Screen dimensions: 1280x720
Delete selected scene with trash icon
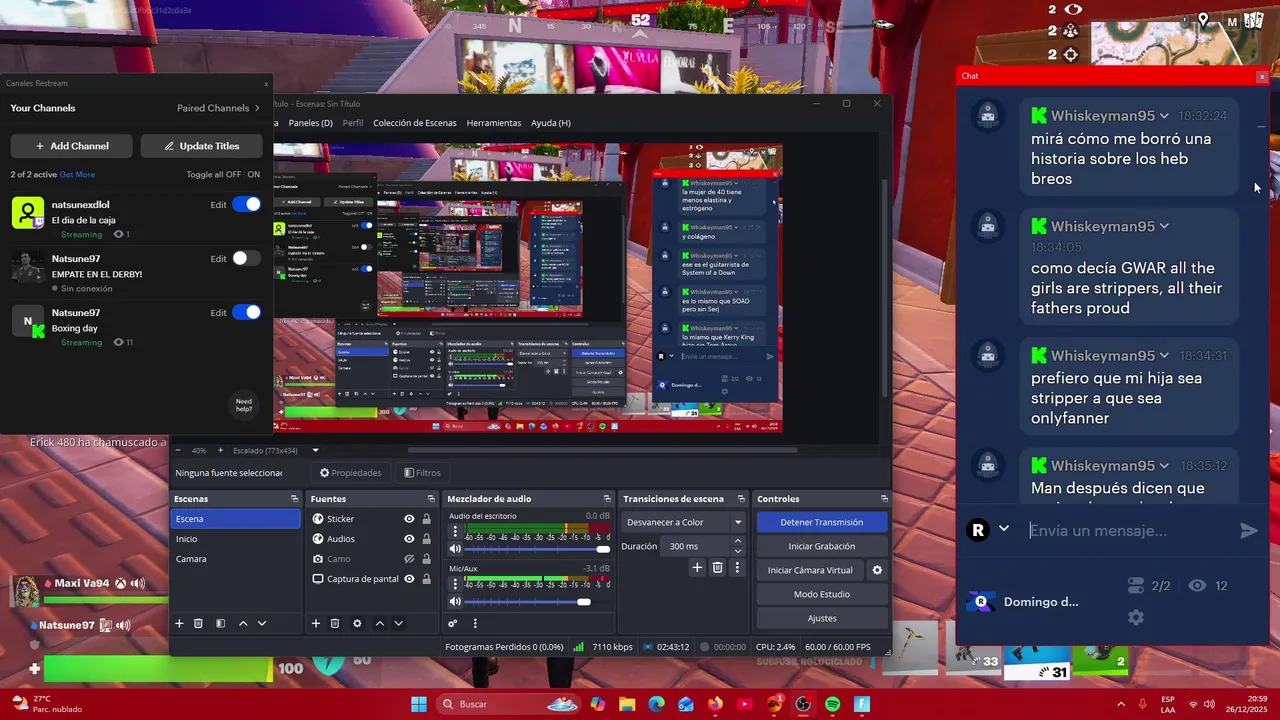[x=198, y=623]
